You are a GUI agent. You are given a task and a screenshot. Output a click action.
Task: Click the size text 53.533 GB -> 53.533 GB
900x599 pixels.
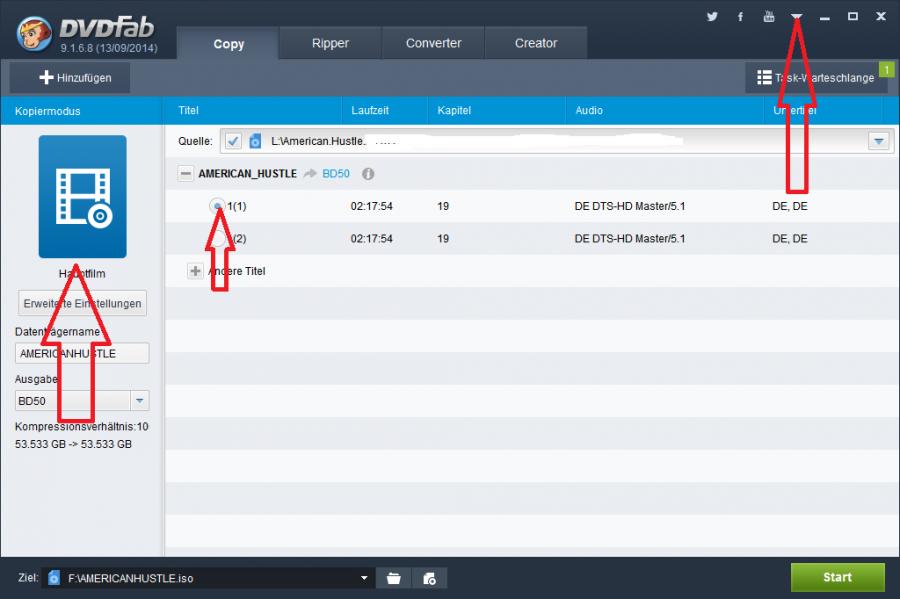(x=73, y=444)
